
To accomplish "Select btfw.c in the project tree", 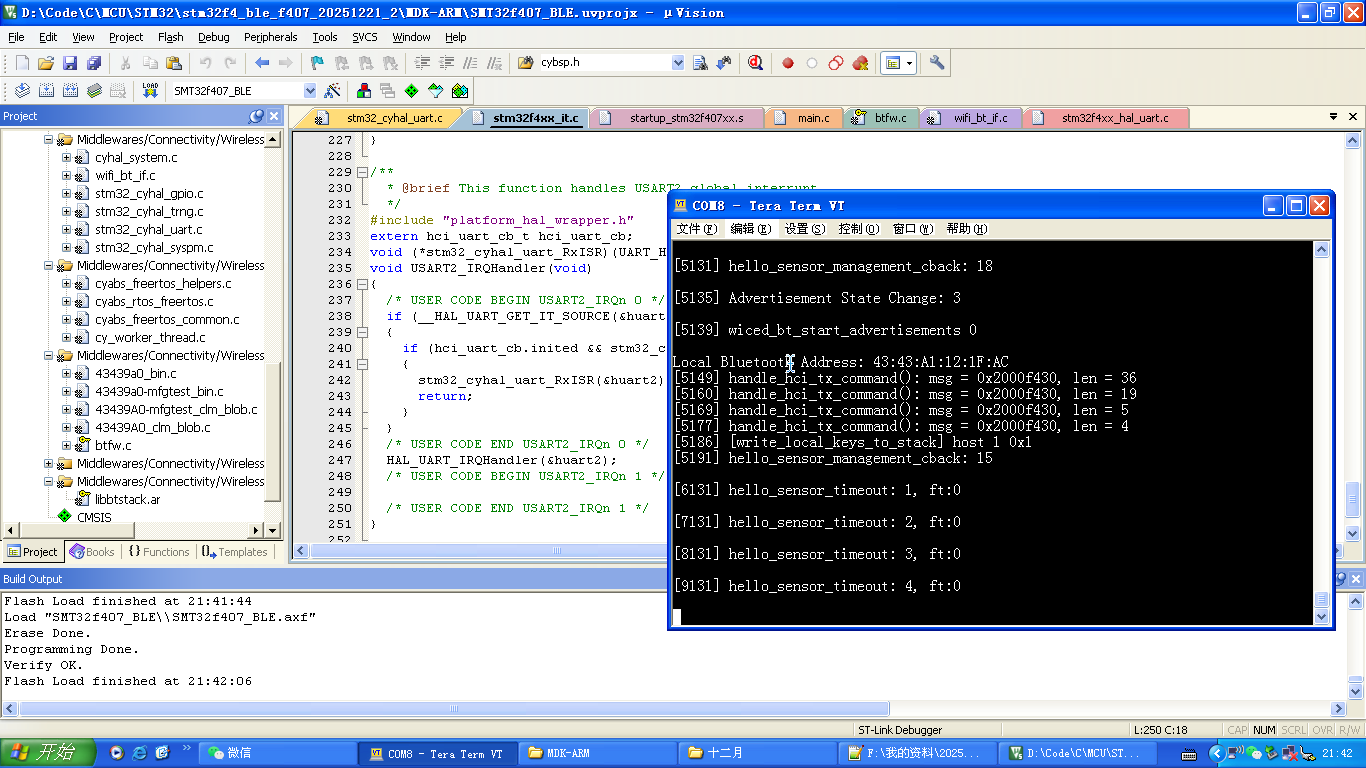I will click(x=113, y=446).
